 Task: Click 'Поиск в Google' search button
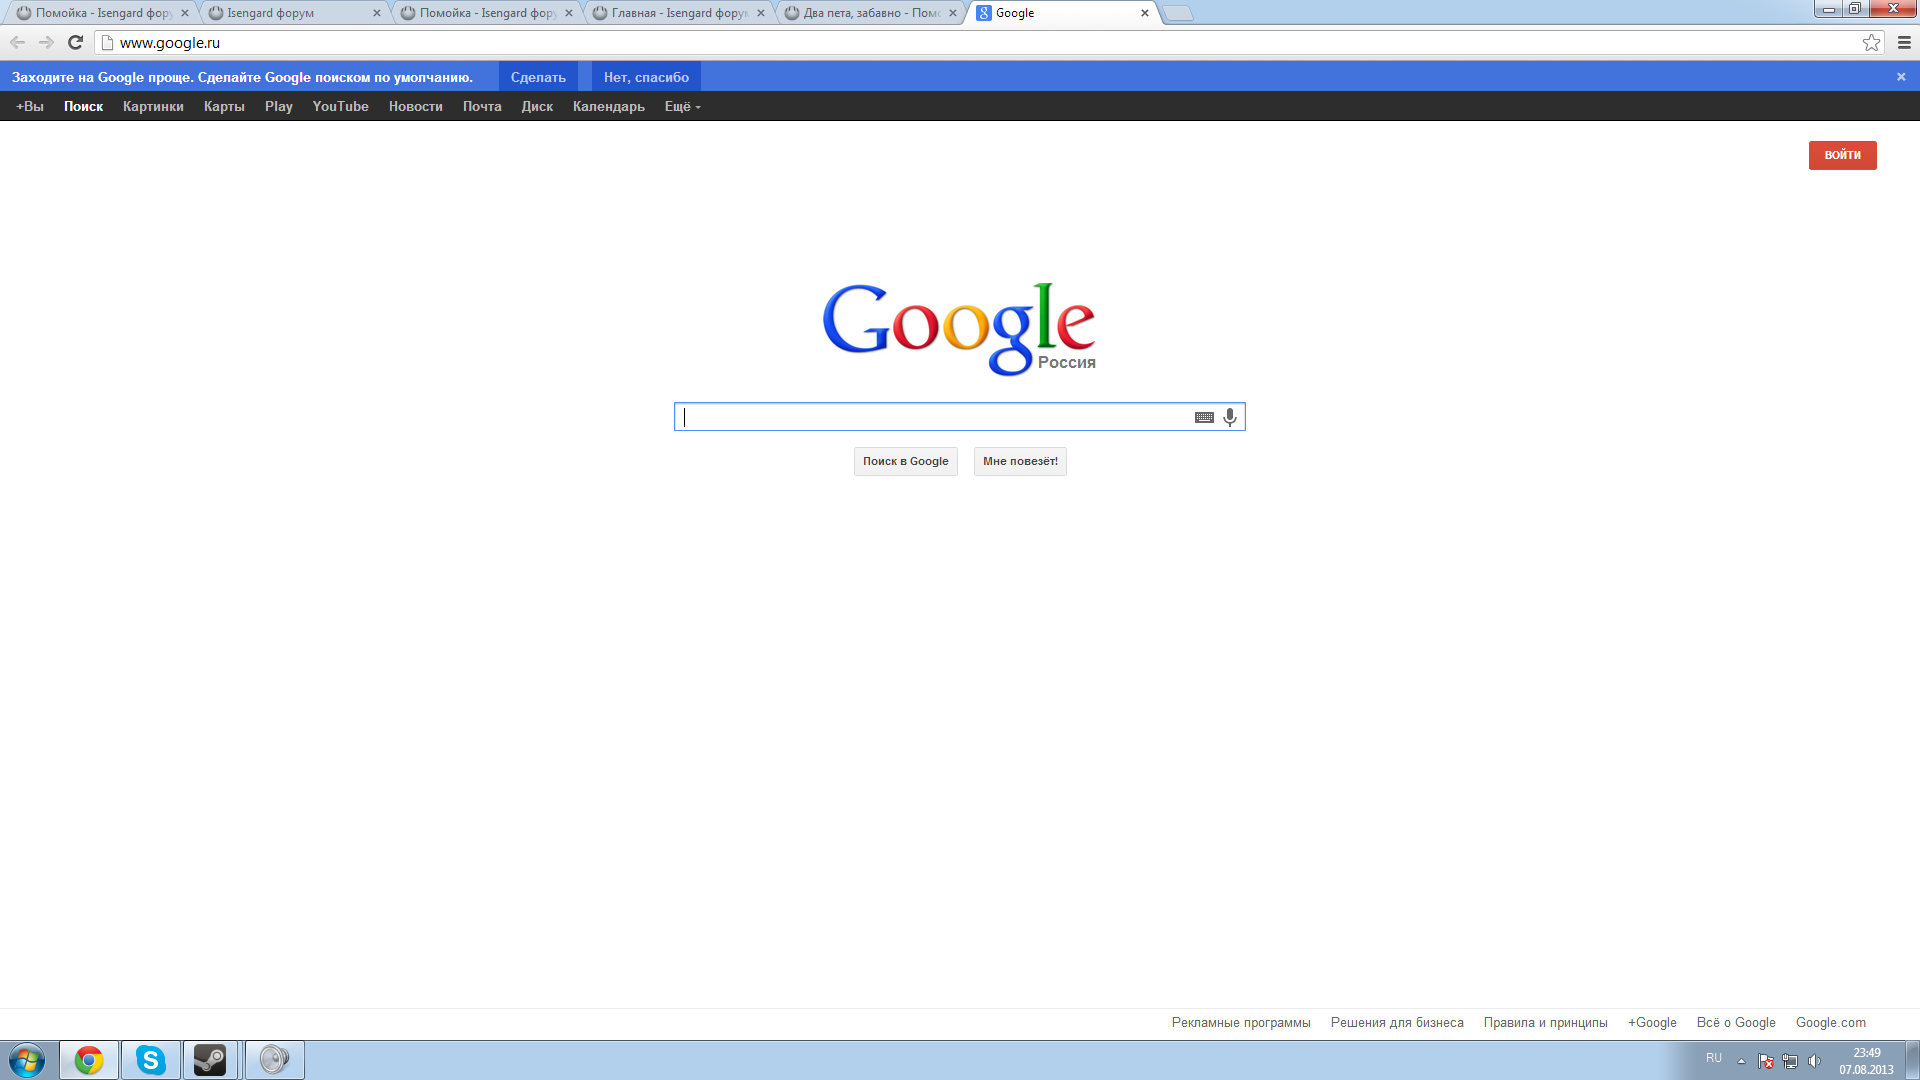point(905,460)
